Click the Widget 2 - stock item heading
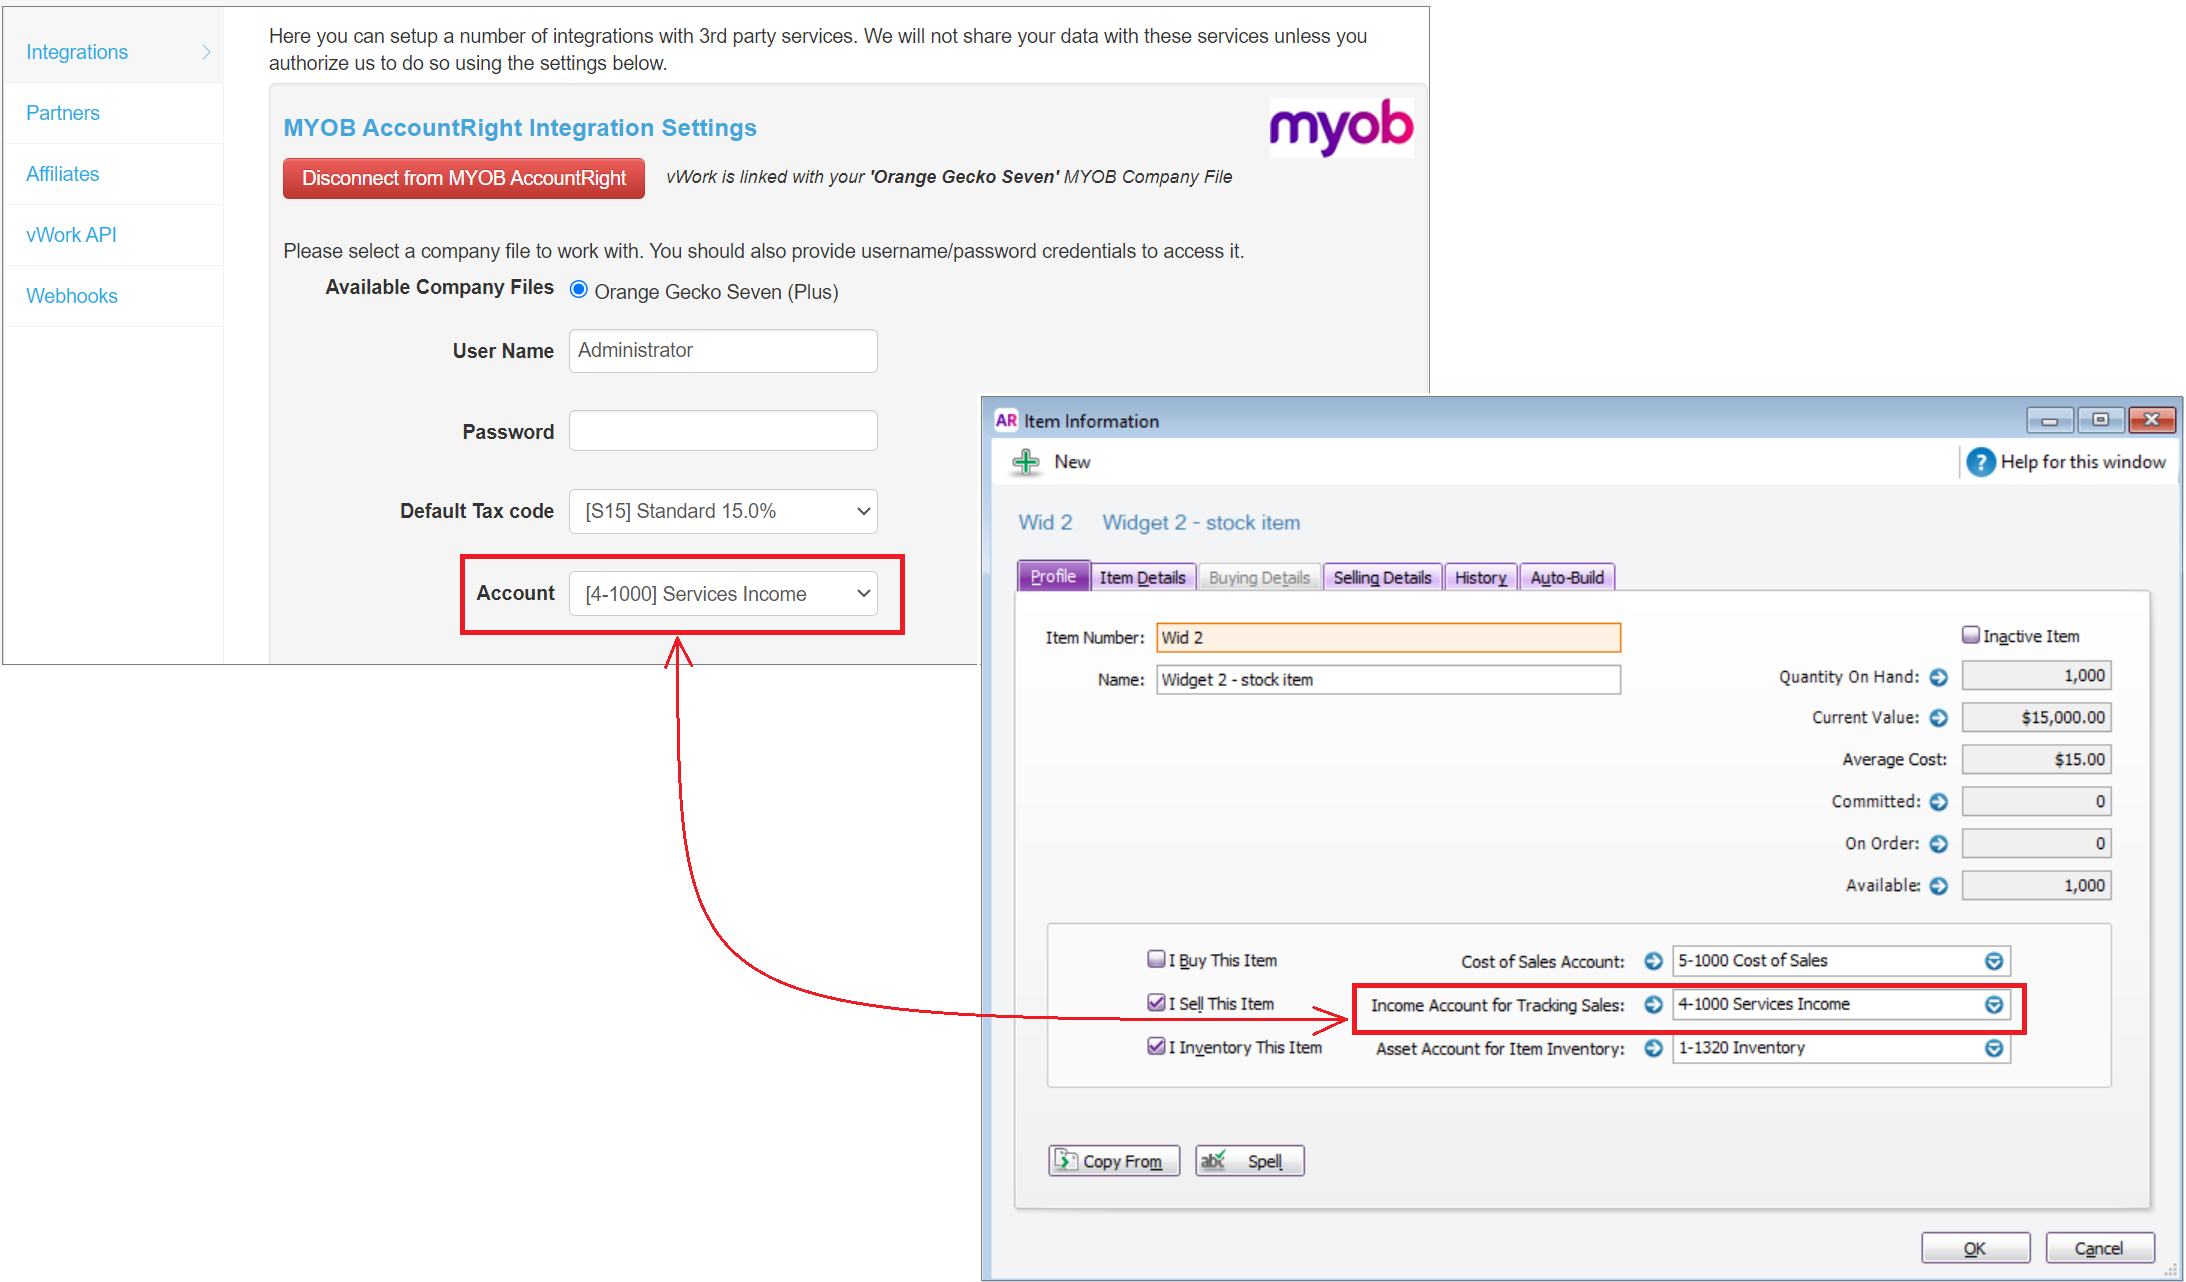2186x1282 pixels. (x=1201, y=523)
